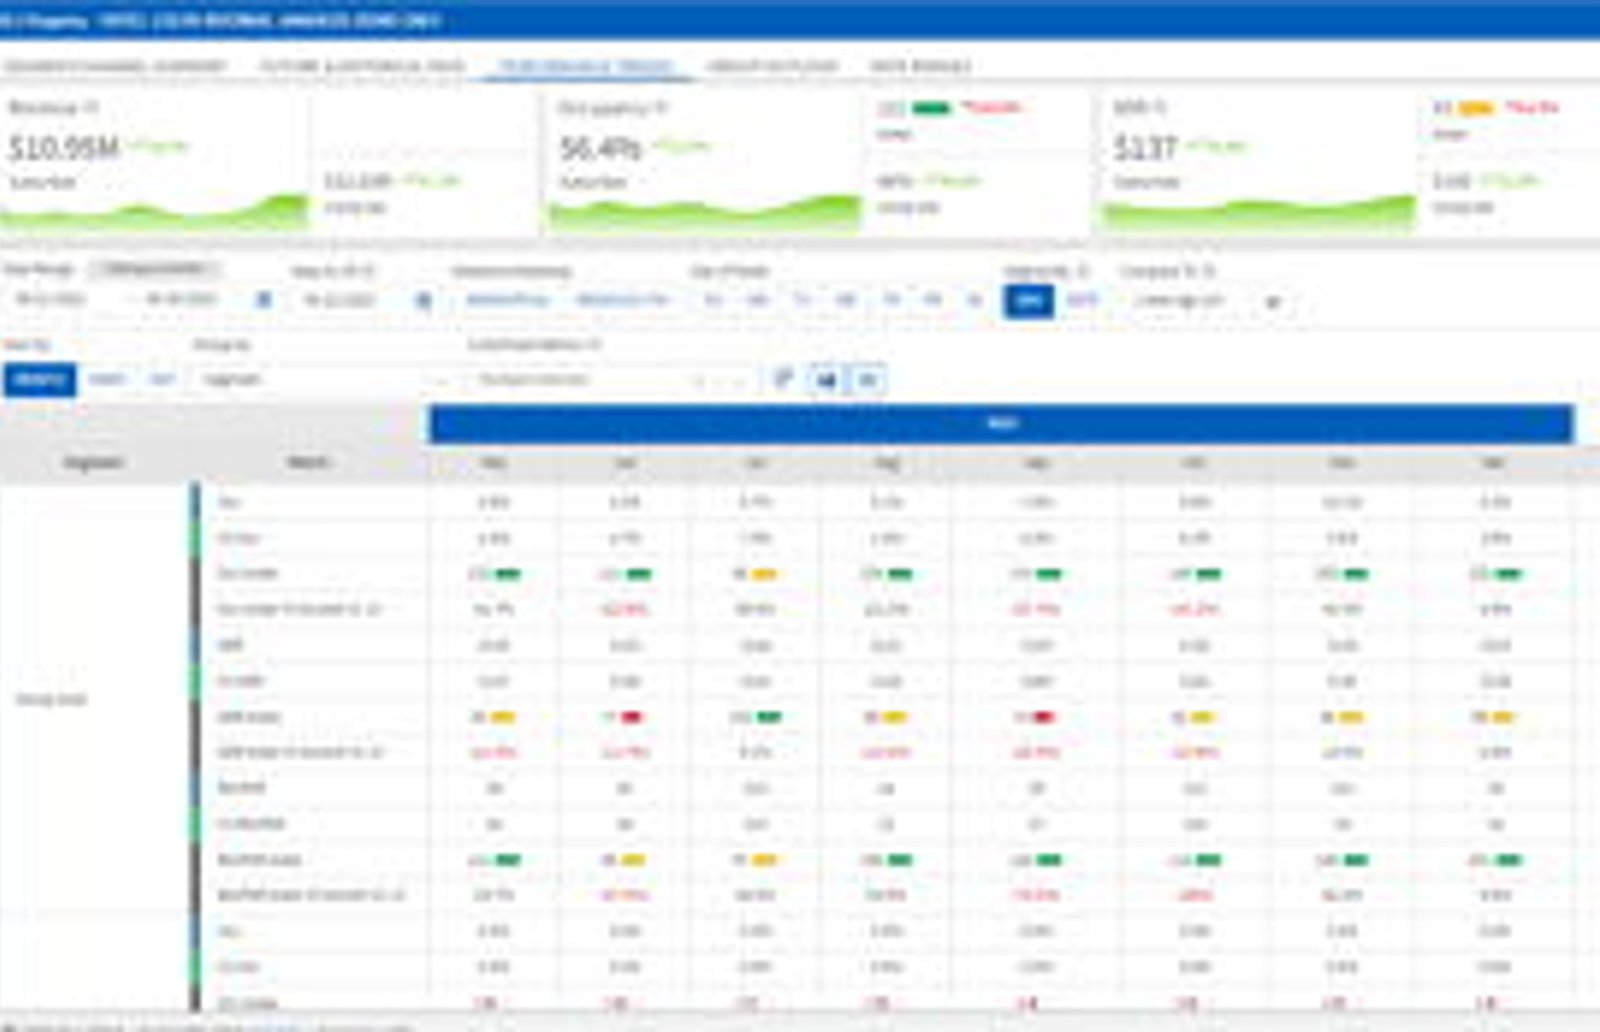Screen dimensions: 1600x1032
Task: Open the calendar picker beside the single stay-by date
Action: point(424,299)
